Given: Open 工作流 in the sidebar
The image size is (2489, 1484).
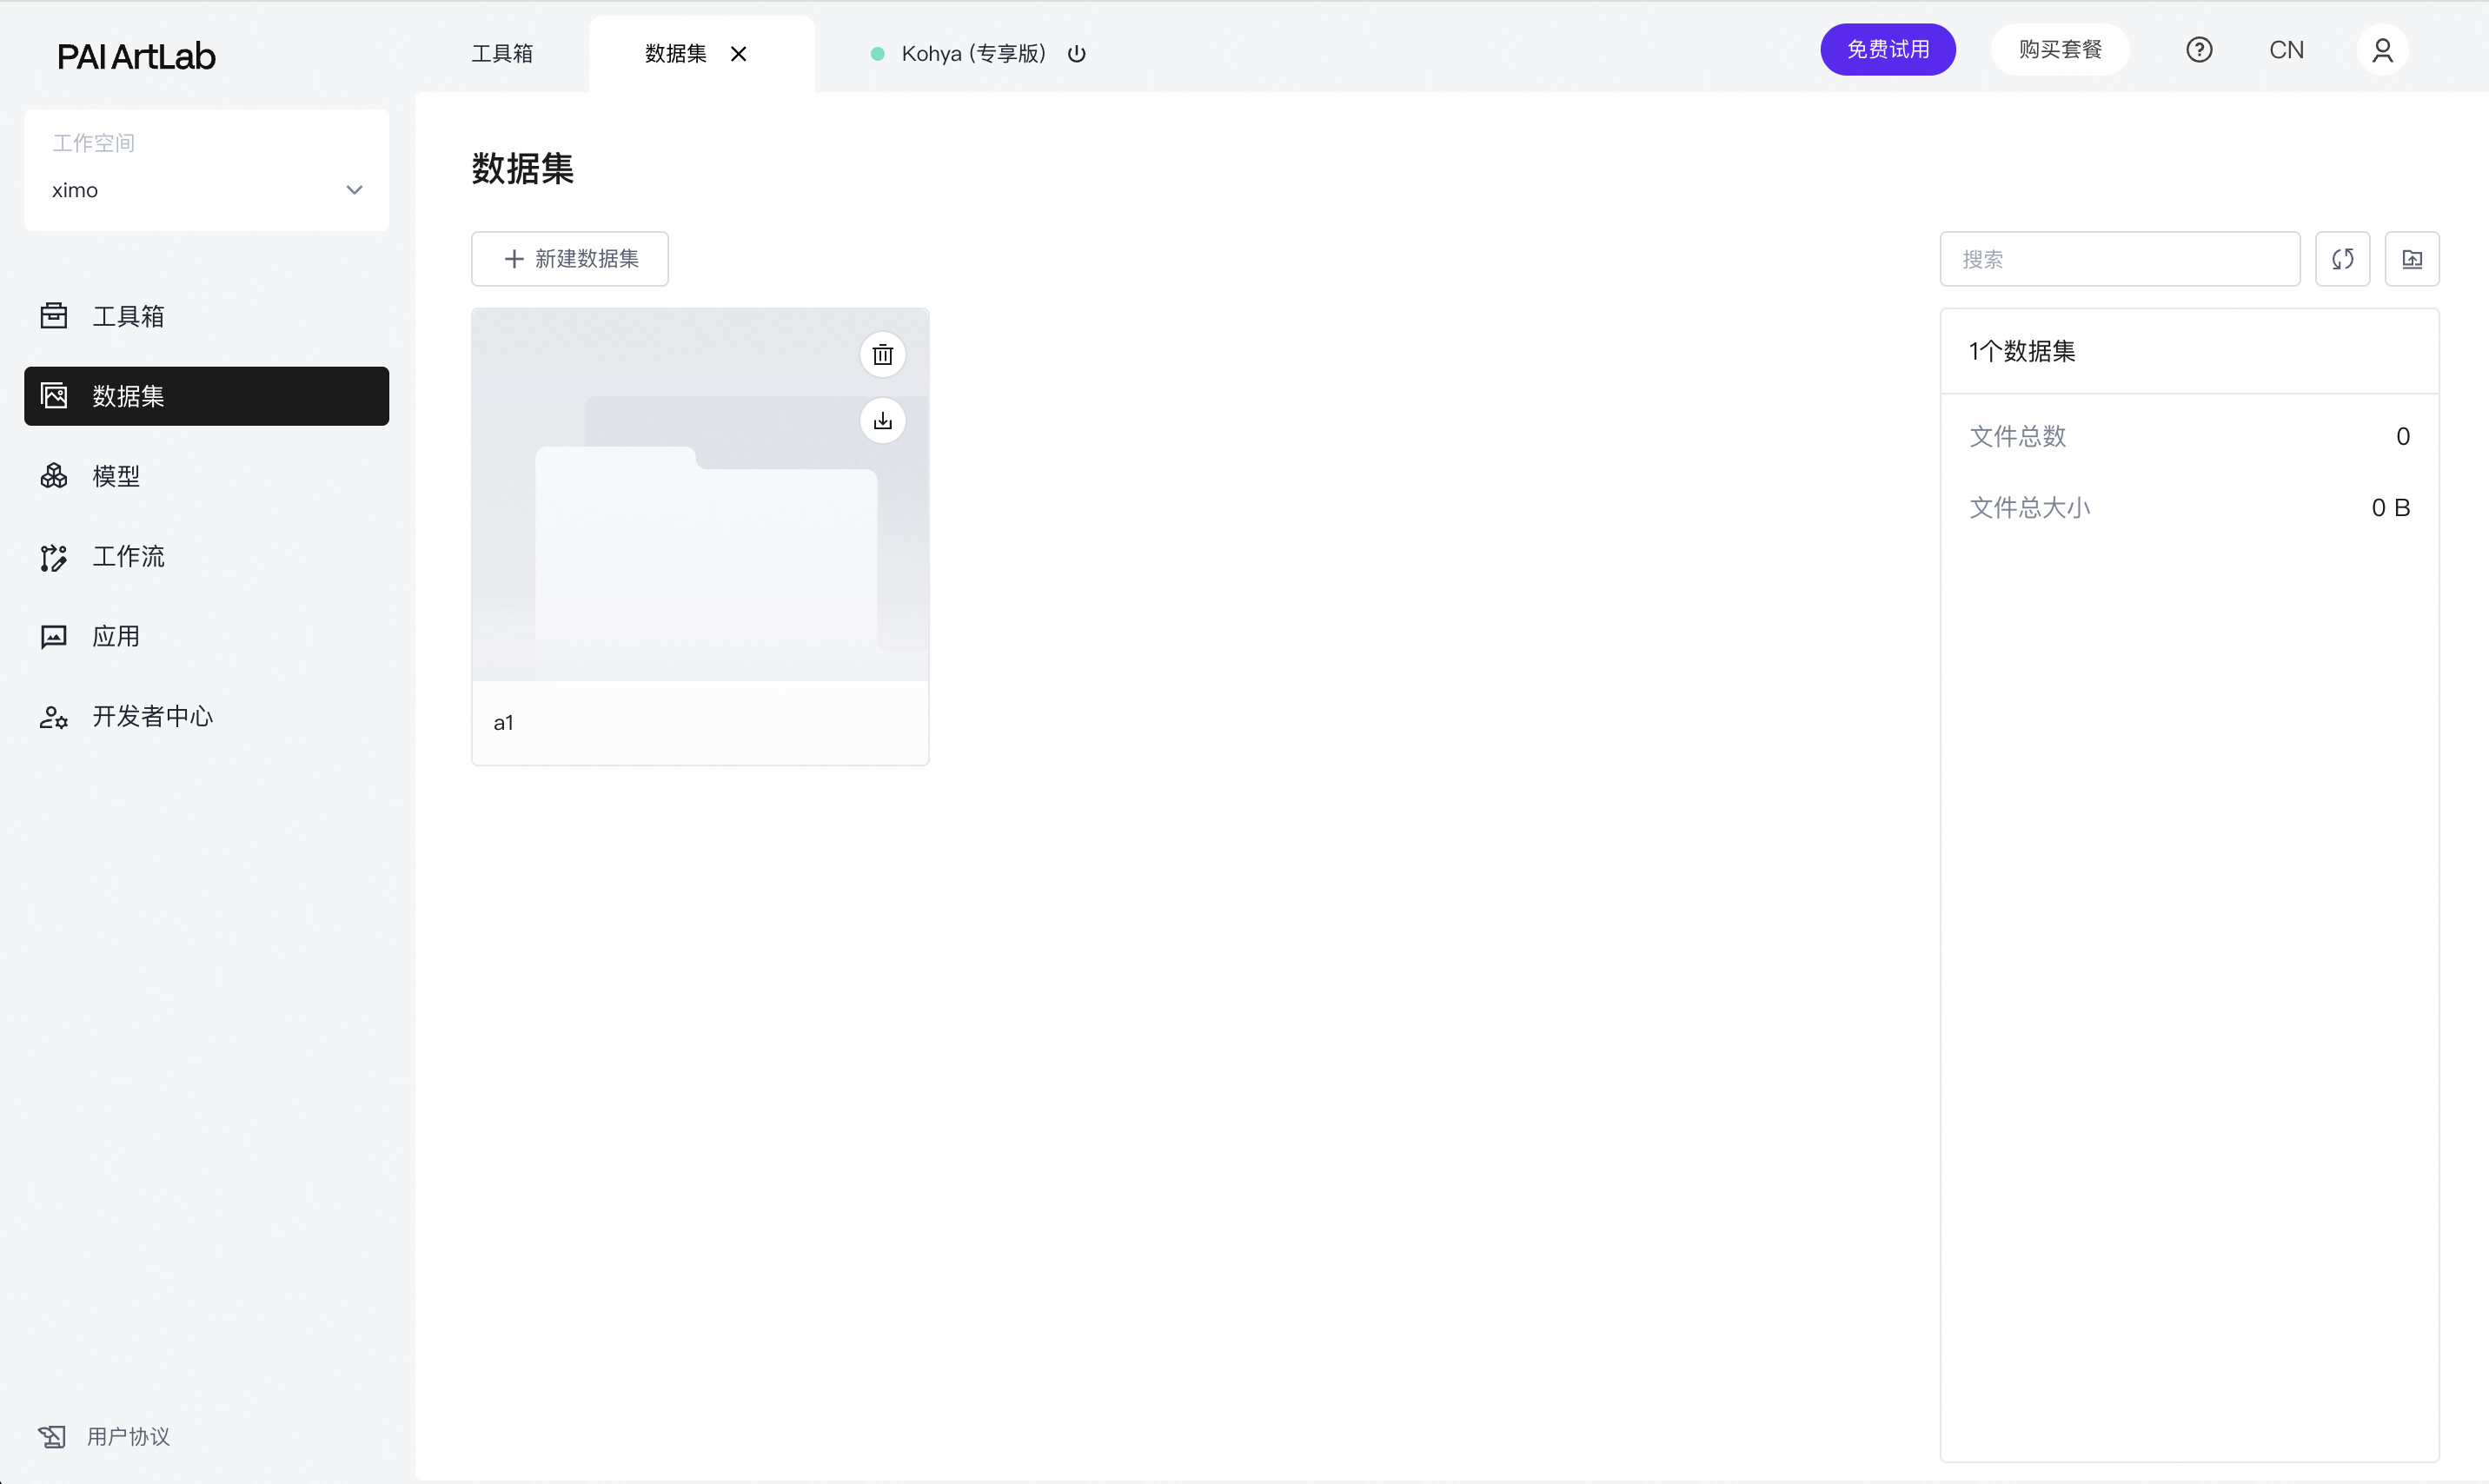Looking at the screenshot, I should click(128, 556).
